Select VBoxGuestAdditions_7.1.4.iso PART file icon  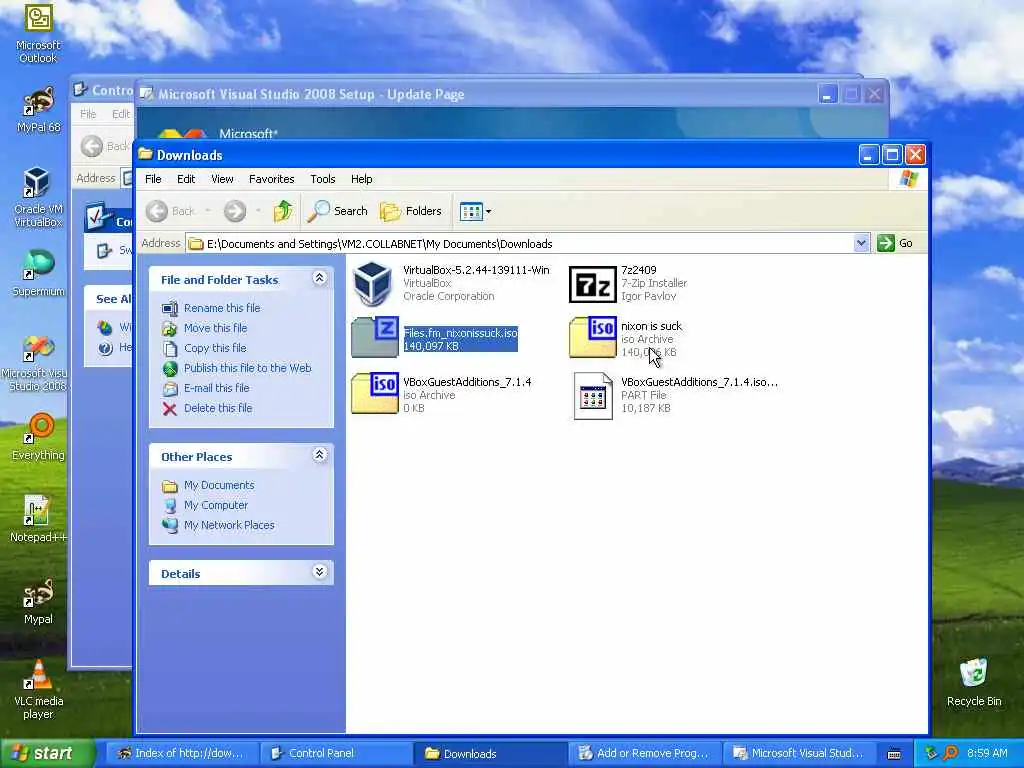592,395
